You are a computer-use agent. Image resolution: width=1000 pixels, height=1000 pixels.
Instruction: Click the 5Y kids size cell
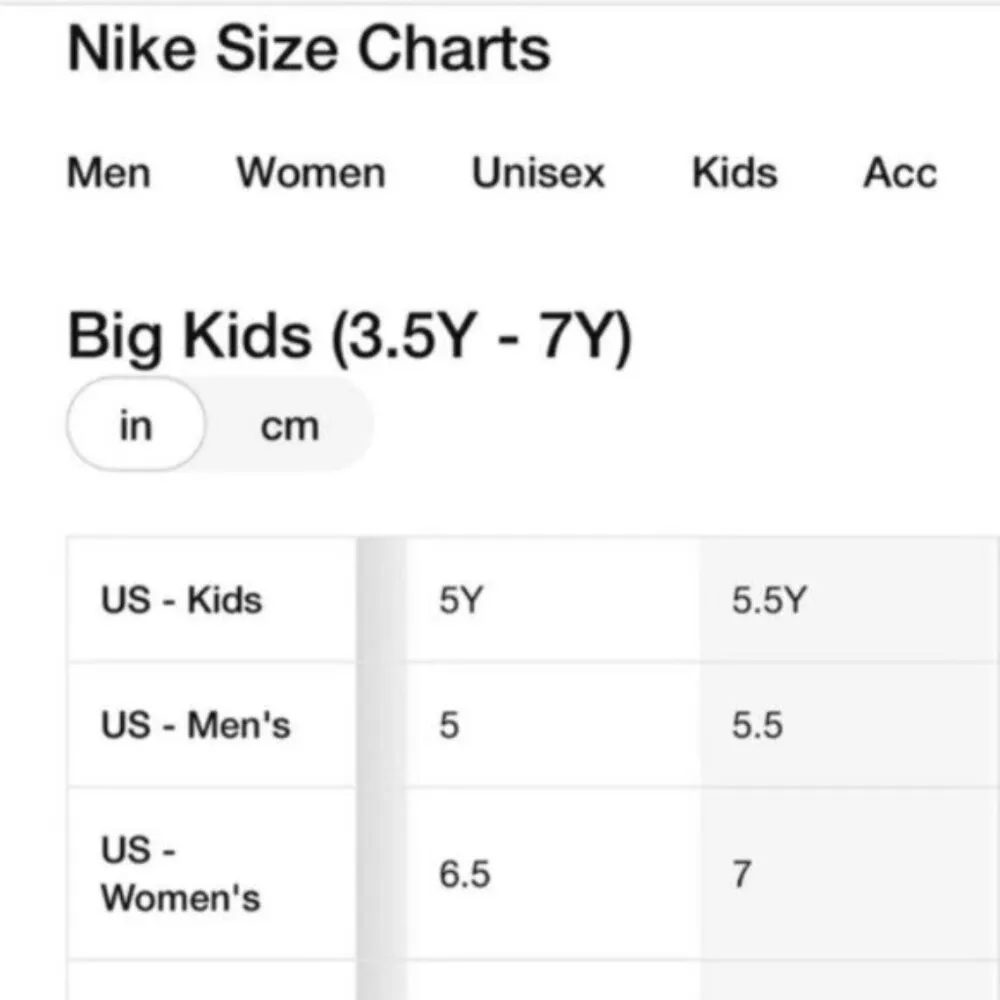[x=461, y=601]
